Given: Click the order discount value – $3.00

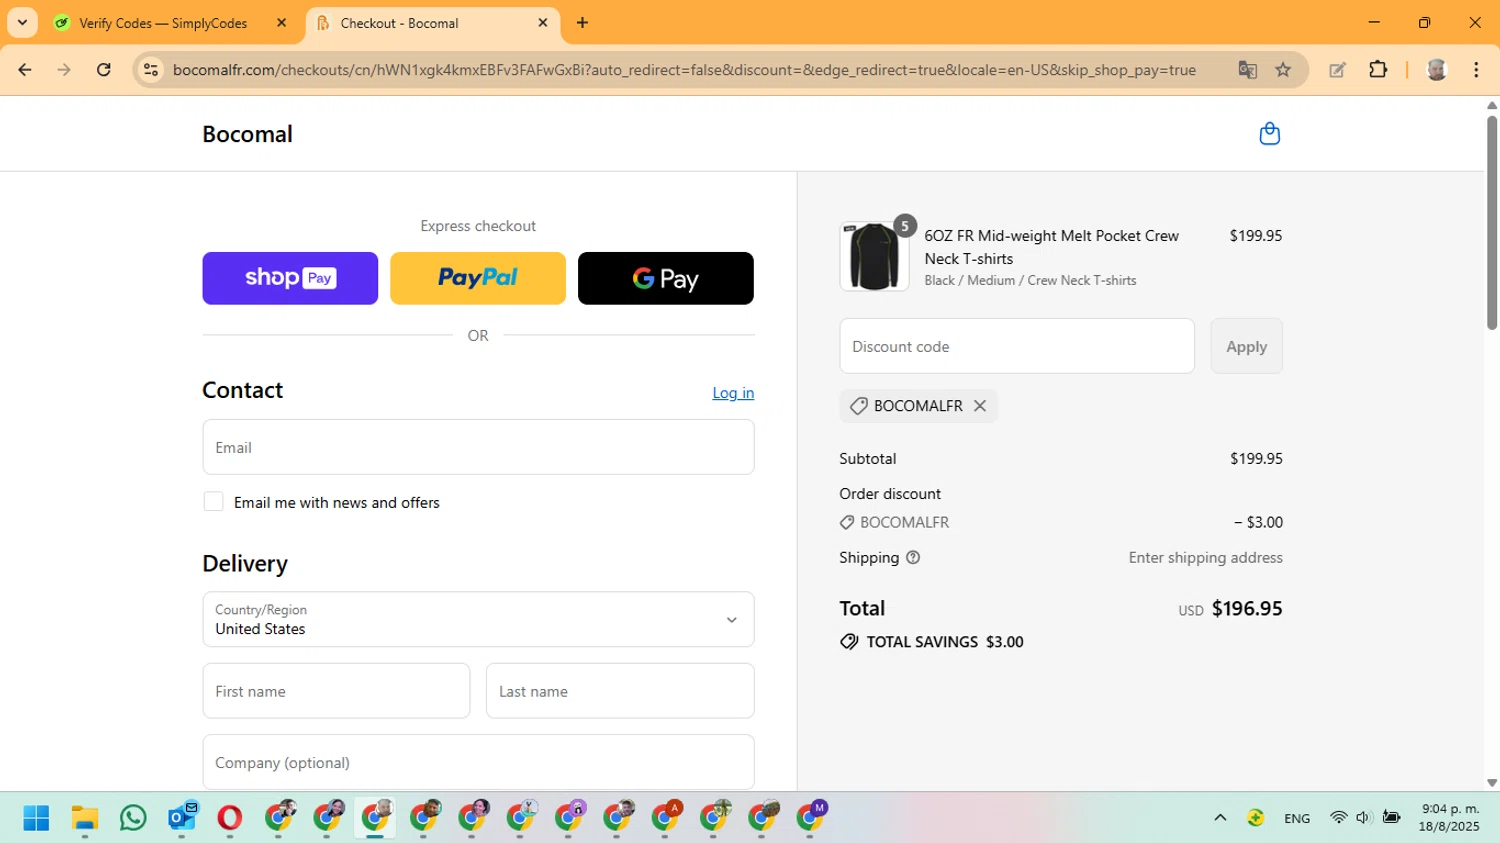Looking at the screenshot, I should click(x=1258, y=522).
